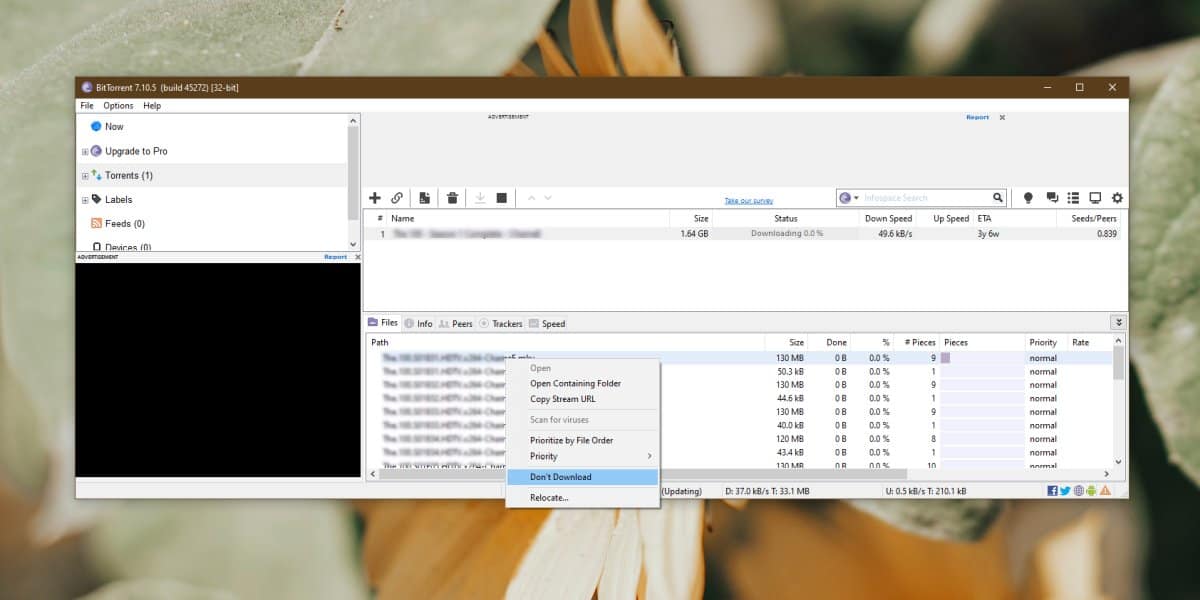
Task: Choose Copy Stream URL in context menu
Action: (x=582, y=399)
